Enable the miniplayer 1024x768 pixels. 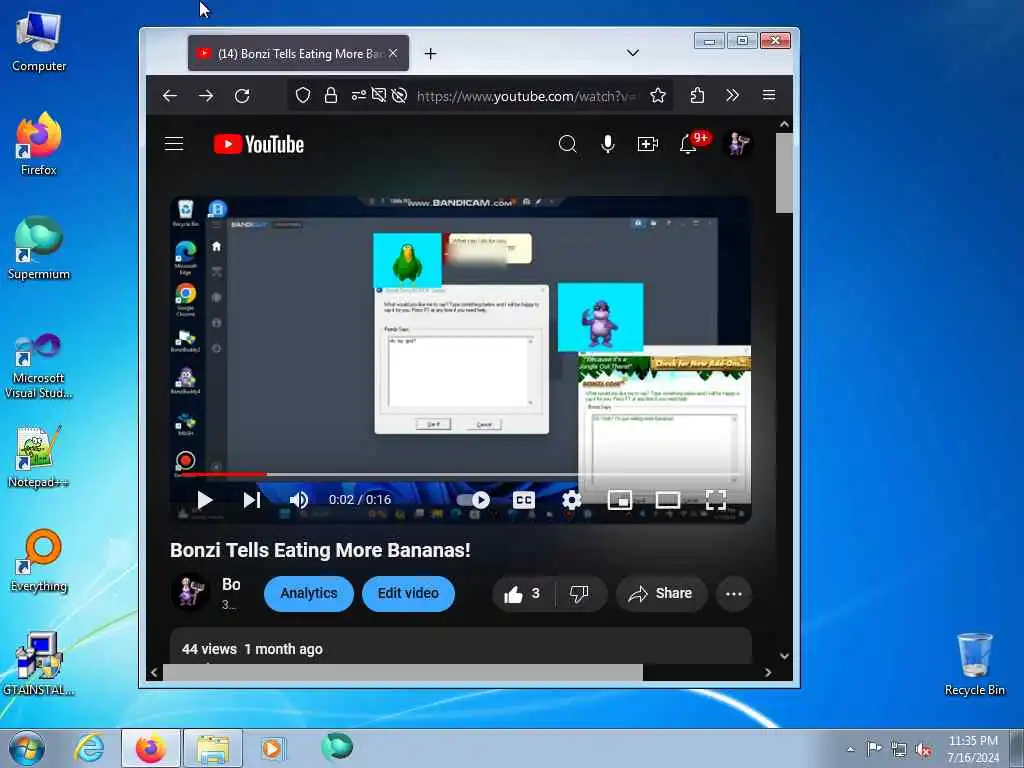coord(619,500)
